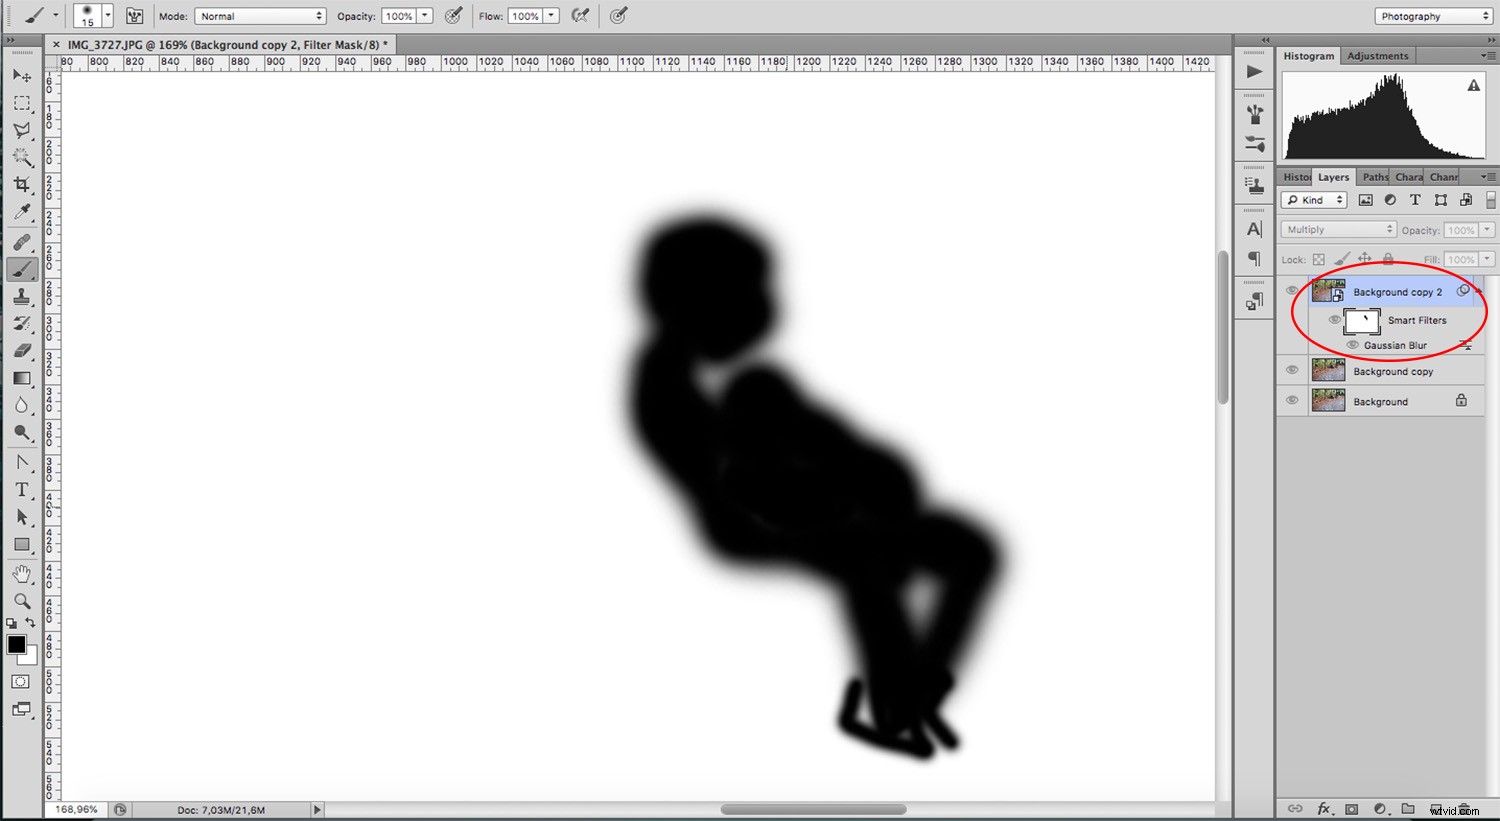Toggle the Brush Settings panel from options bar
Screen dimensions: 1500x821
coord(134,15)
